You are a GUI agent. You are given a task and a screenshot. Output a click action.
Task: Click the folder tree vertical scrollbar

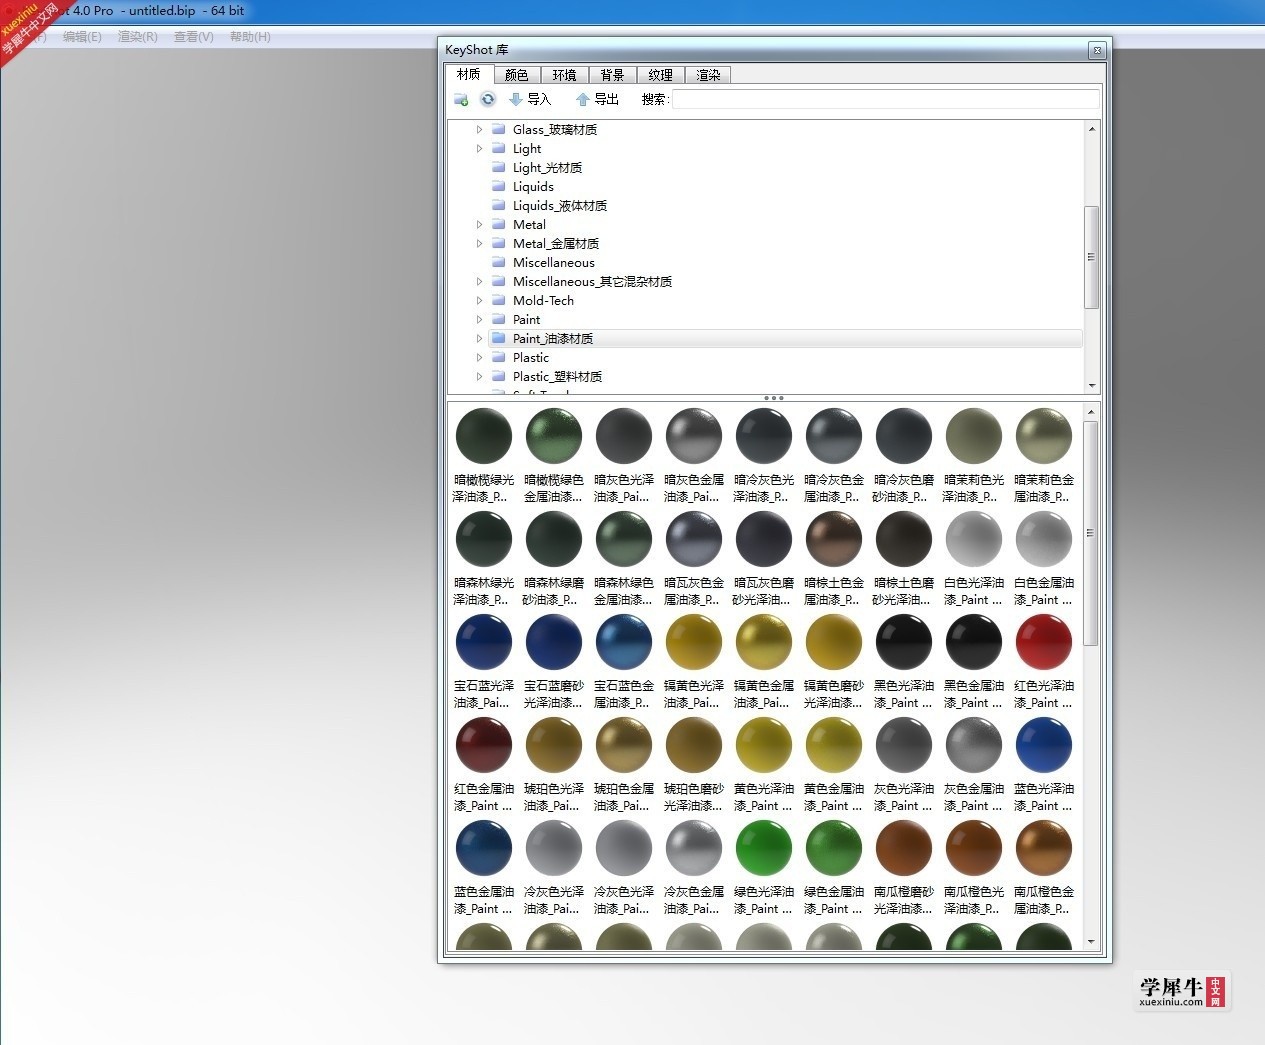1091,257
